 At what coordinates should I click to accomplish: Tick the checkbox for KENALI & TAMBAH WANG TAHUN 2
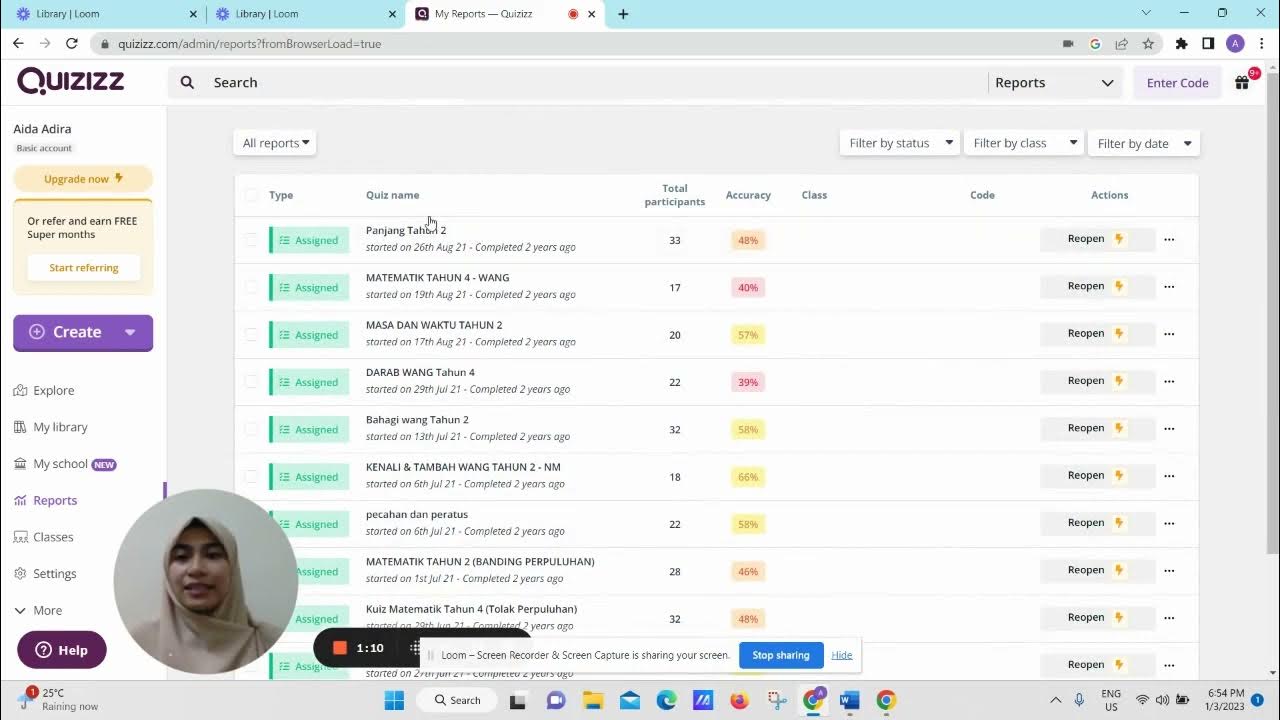point(251,477)
